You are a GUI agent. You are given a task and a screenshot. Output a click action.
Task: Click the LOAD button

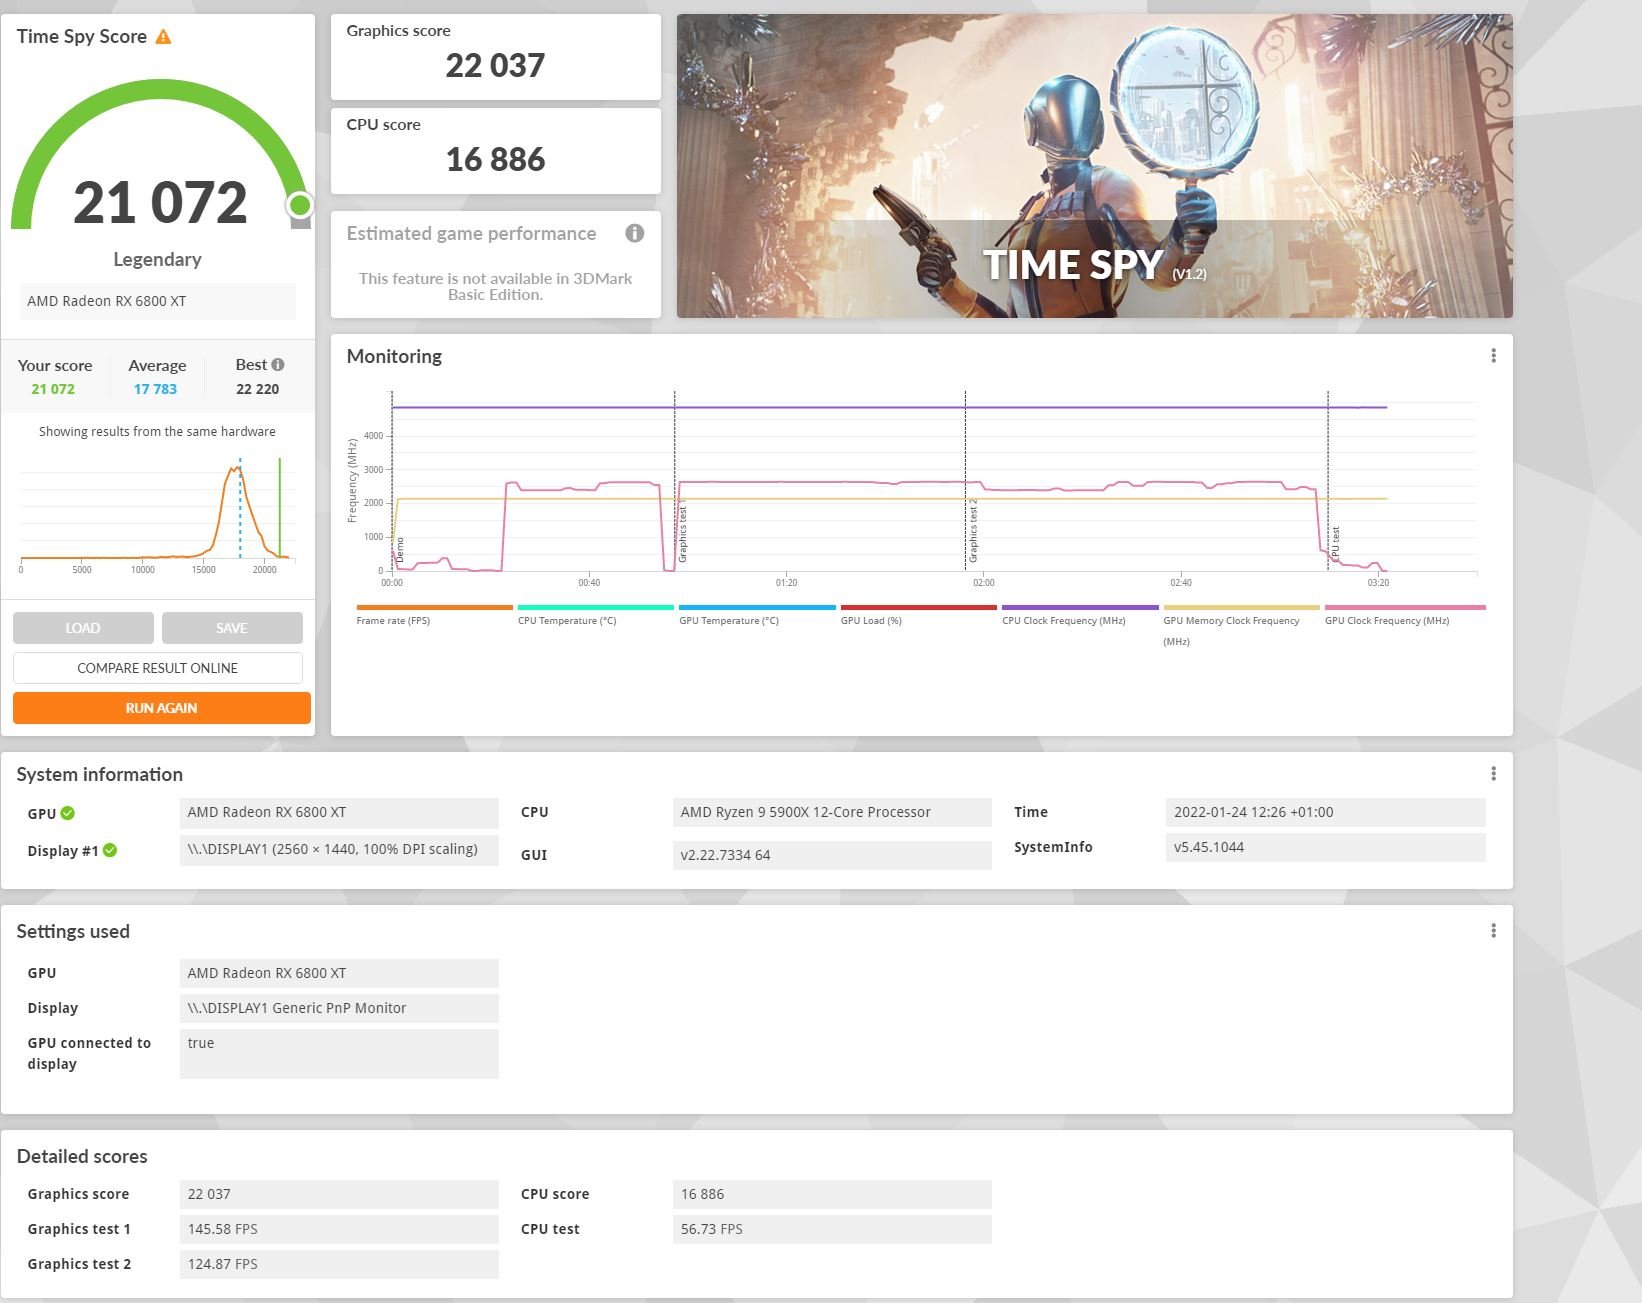pos(83,628)
